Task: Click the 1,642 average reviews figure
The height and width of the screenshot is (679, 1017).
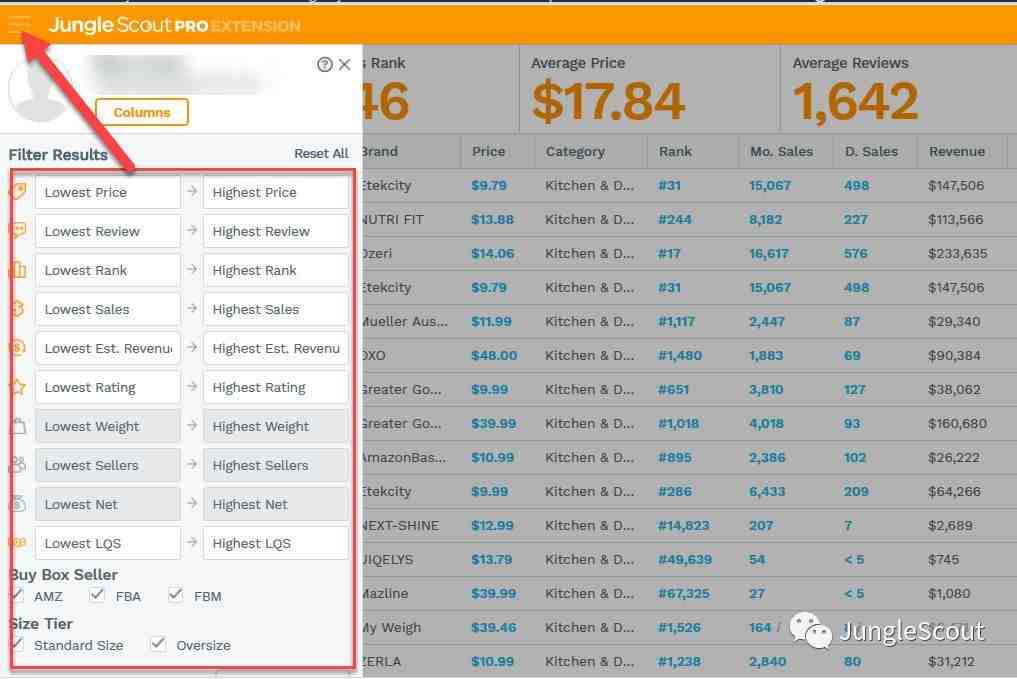Action: coord(855,101)
